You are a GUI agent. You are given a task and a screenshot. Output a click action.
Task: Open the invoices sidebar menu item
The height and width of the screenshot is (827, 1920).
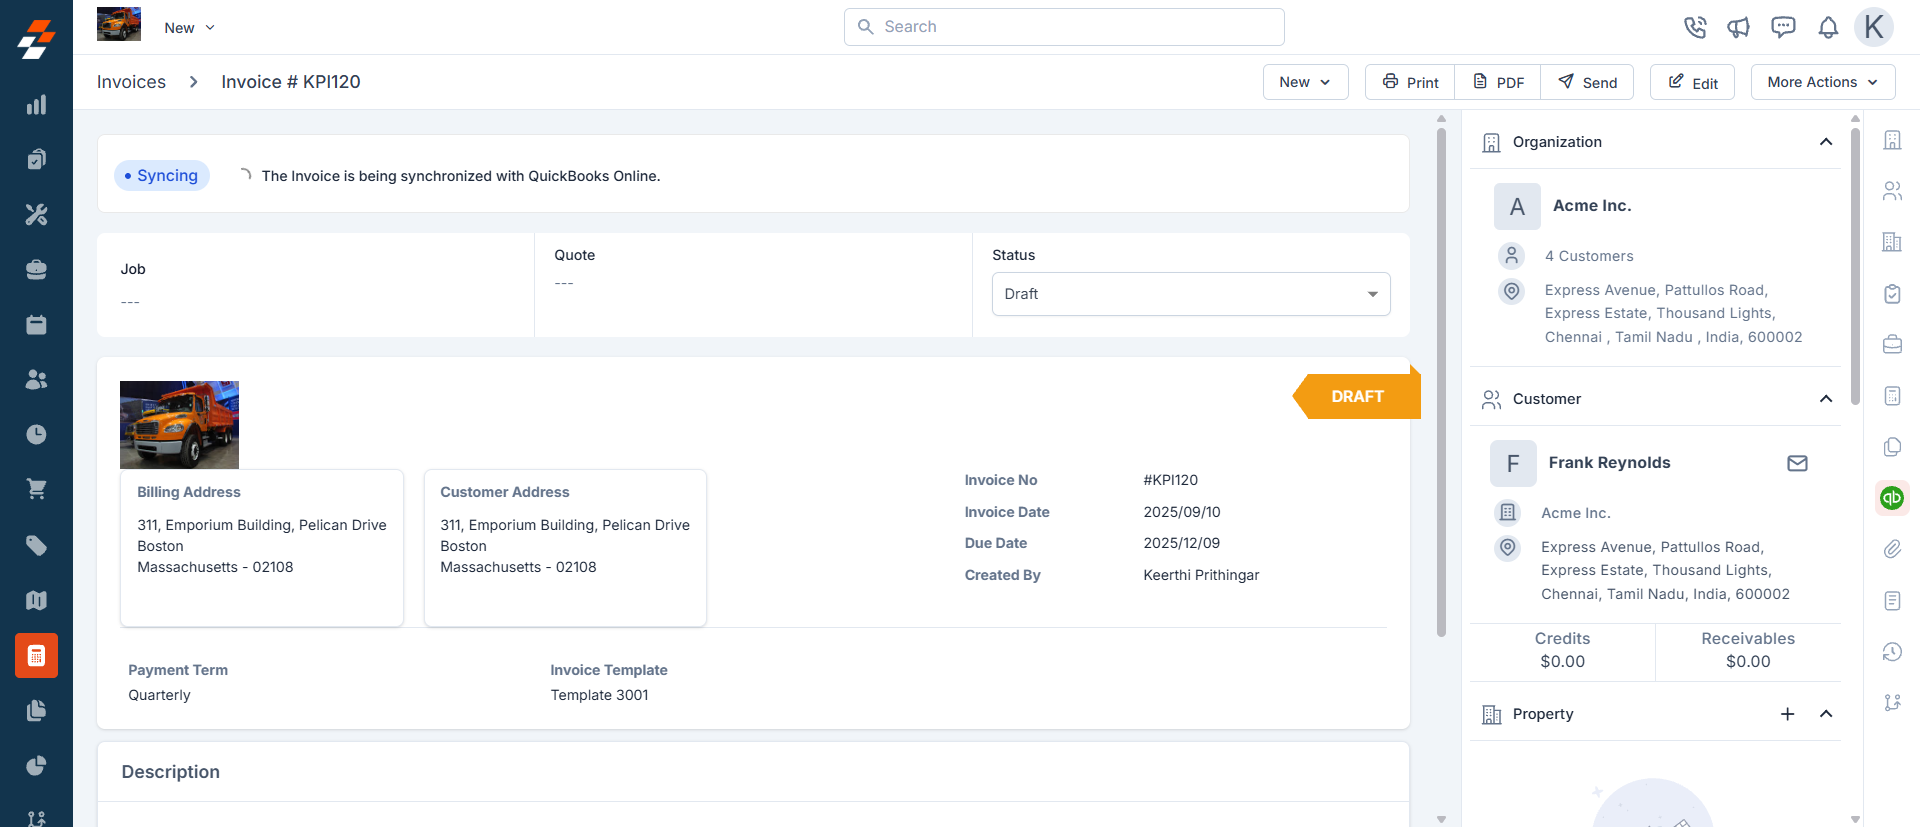(x=36, y=656)
